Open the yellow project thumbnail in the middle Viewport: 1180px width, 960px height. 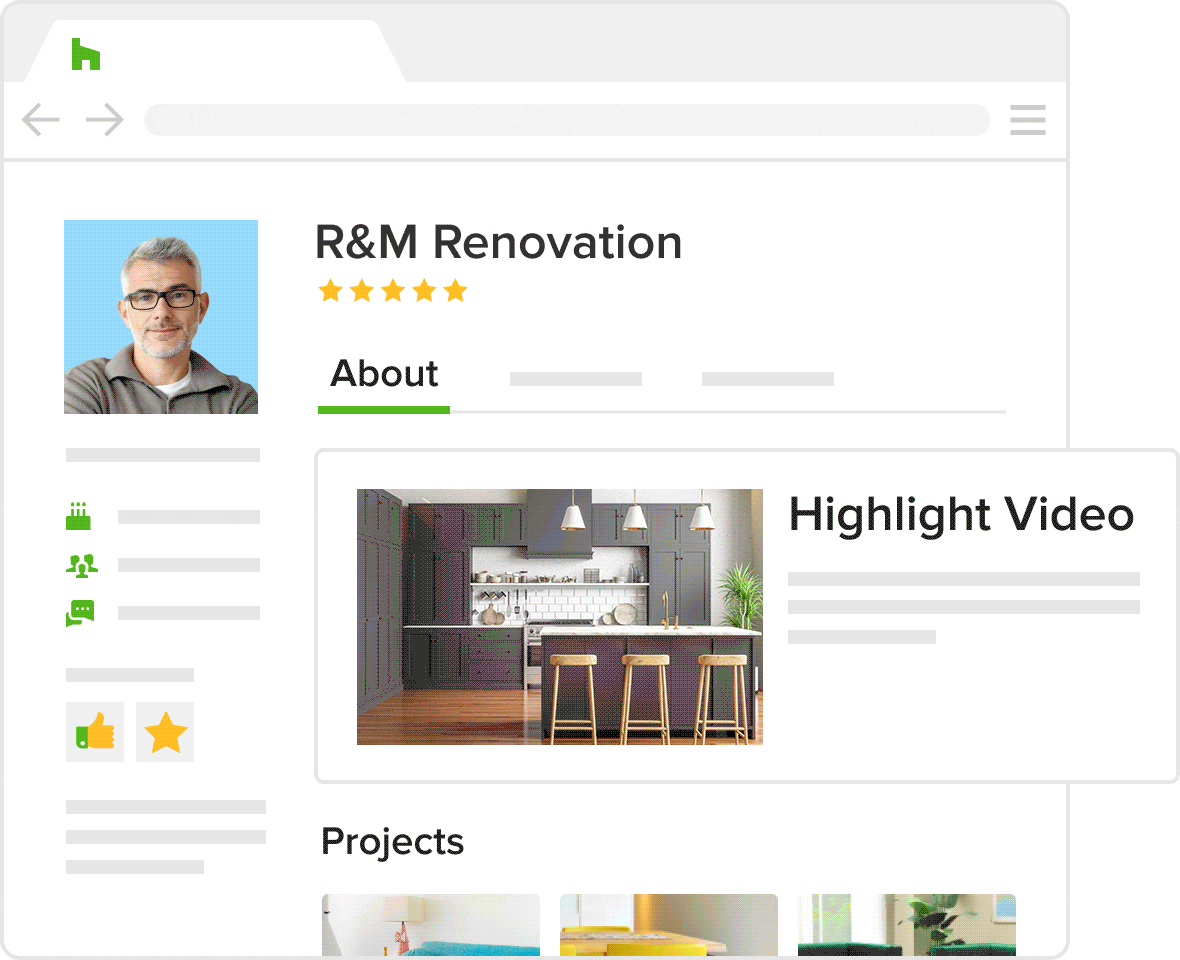tap(668, 925)
